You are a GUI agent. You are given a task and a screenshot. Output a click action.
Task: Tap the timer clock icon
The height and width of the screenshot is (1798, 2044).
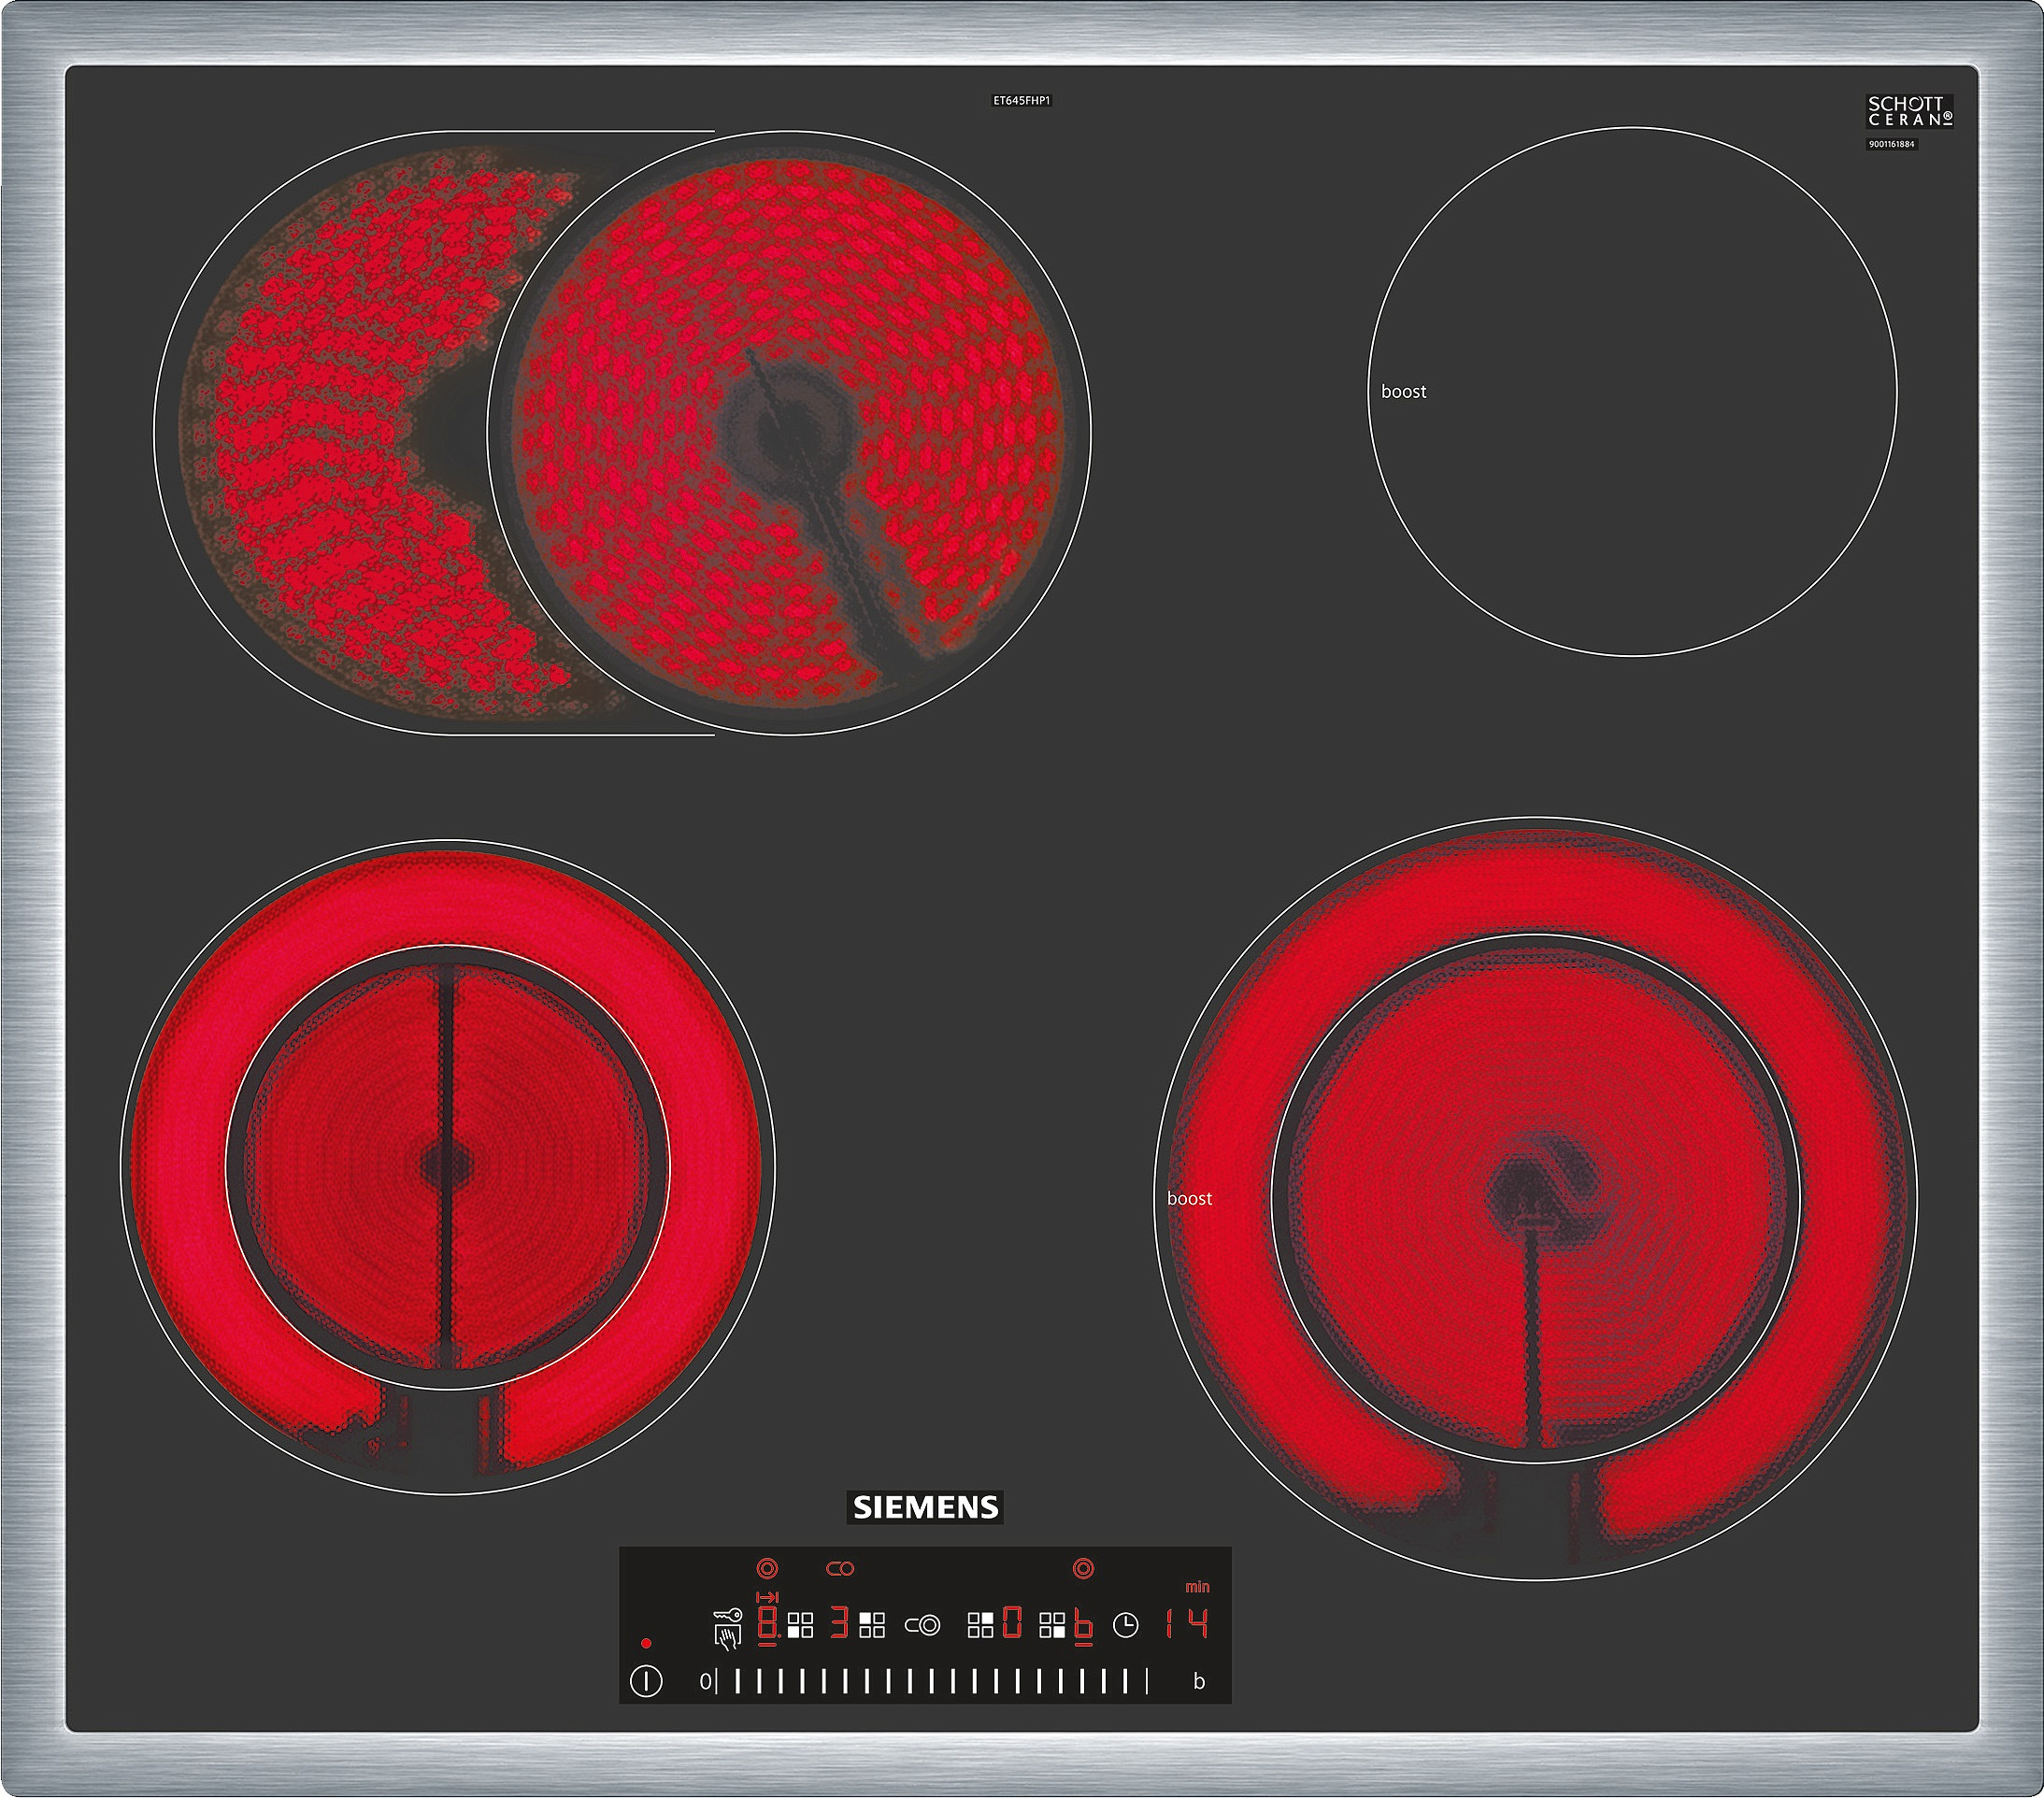pos(1126,1626)
